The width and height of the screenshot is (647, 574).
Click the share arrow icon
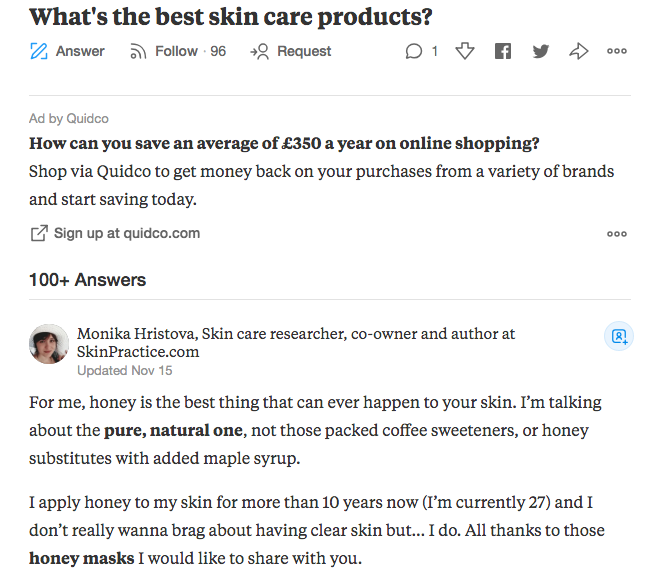579,51
